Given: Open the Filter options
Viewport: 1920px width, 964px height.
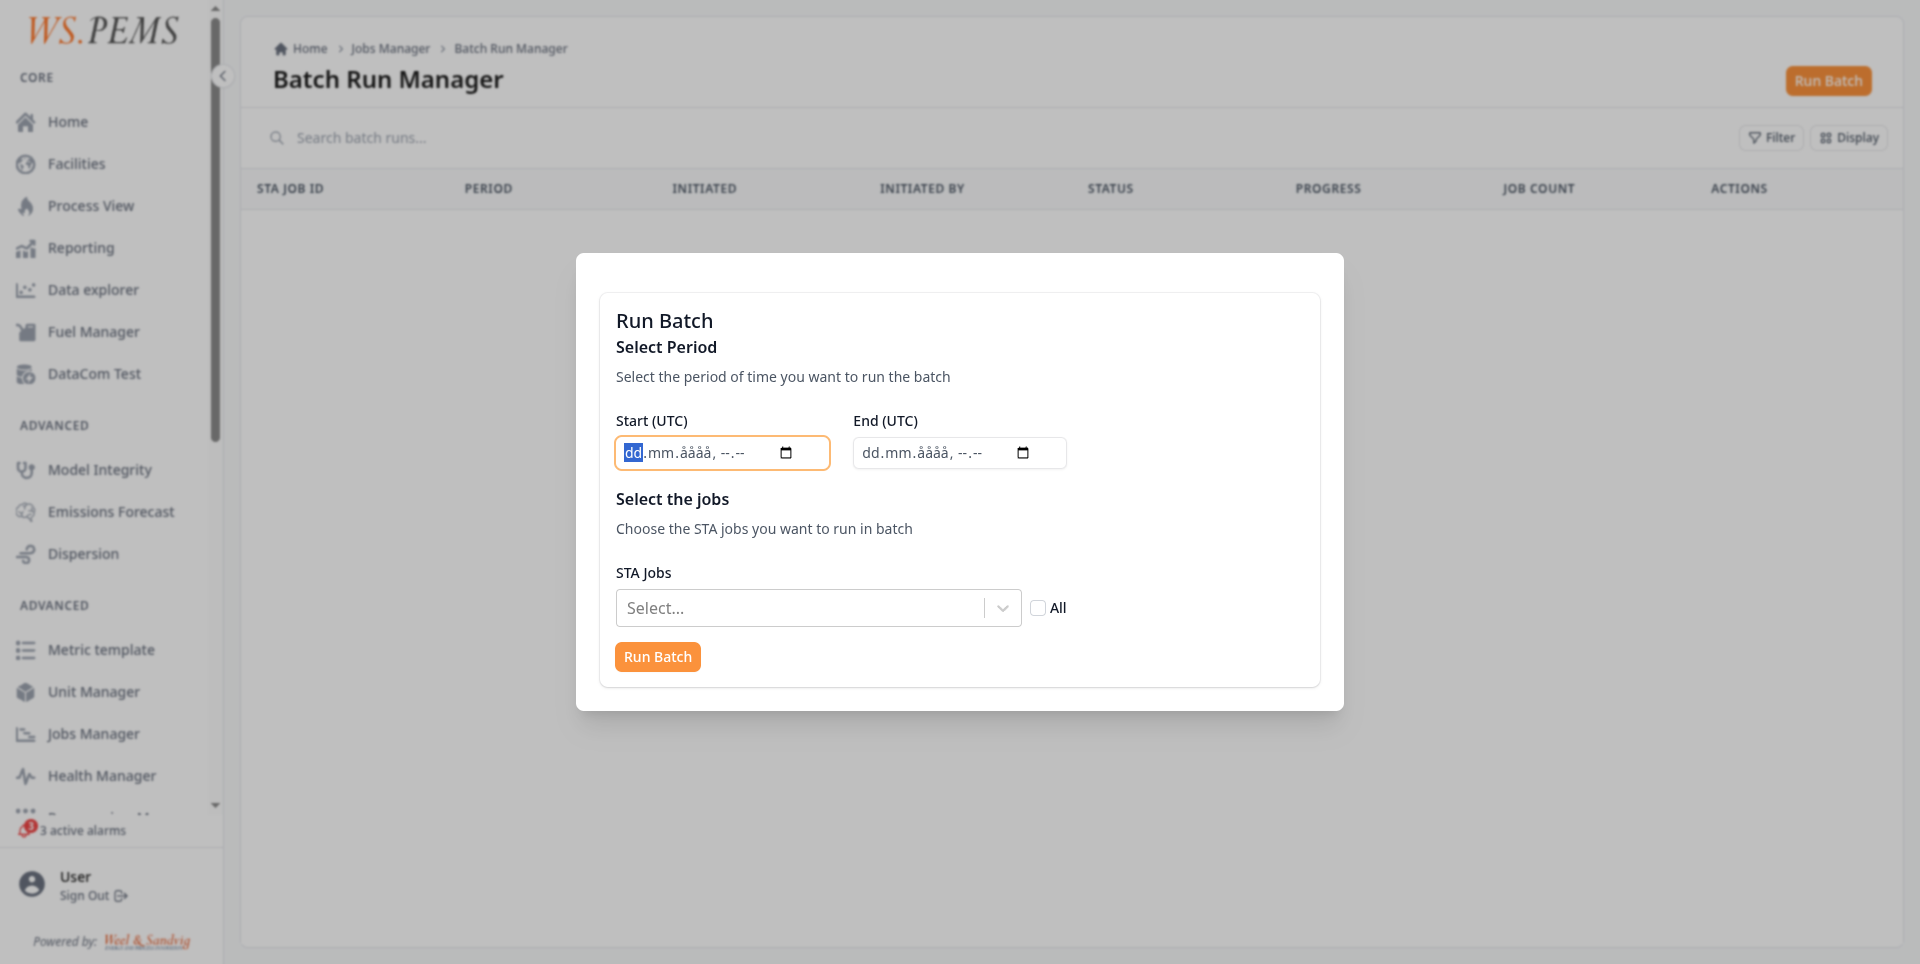Looking at the screenshot, I should tap(1771, 138).
